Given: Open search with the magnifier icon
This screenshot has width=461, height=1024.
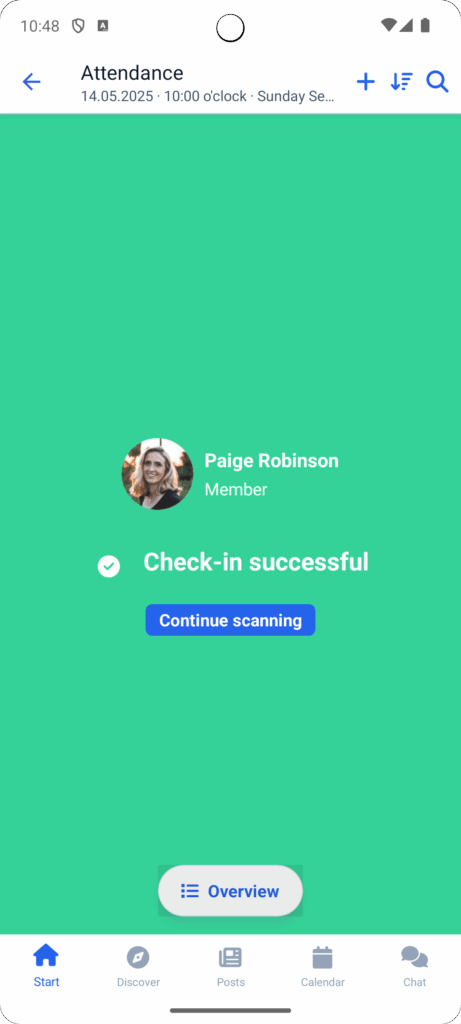Looking at the screenshot, I should coord(437,82).
